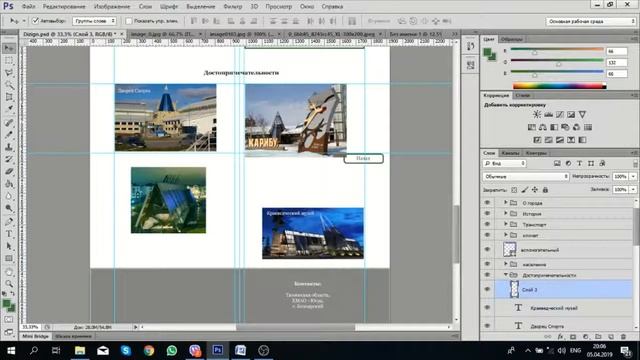This screenshot has height=360, width=640.
Task: Delete layer with trash icon
Action: [623, 337]
